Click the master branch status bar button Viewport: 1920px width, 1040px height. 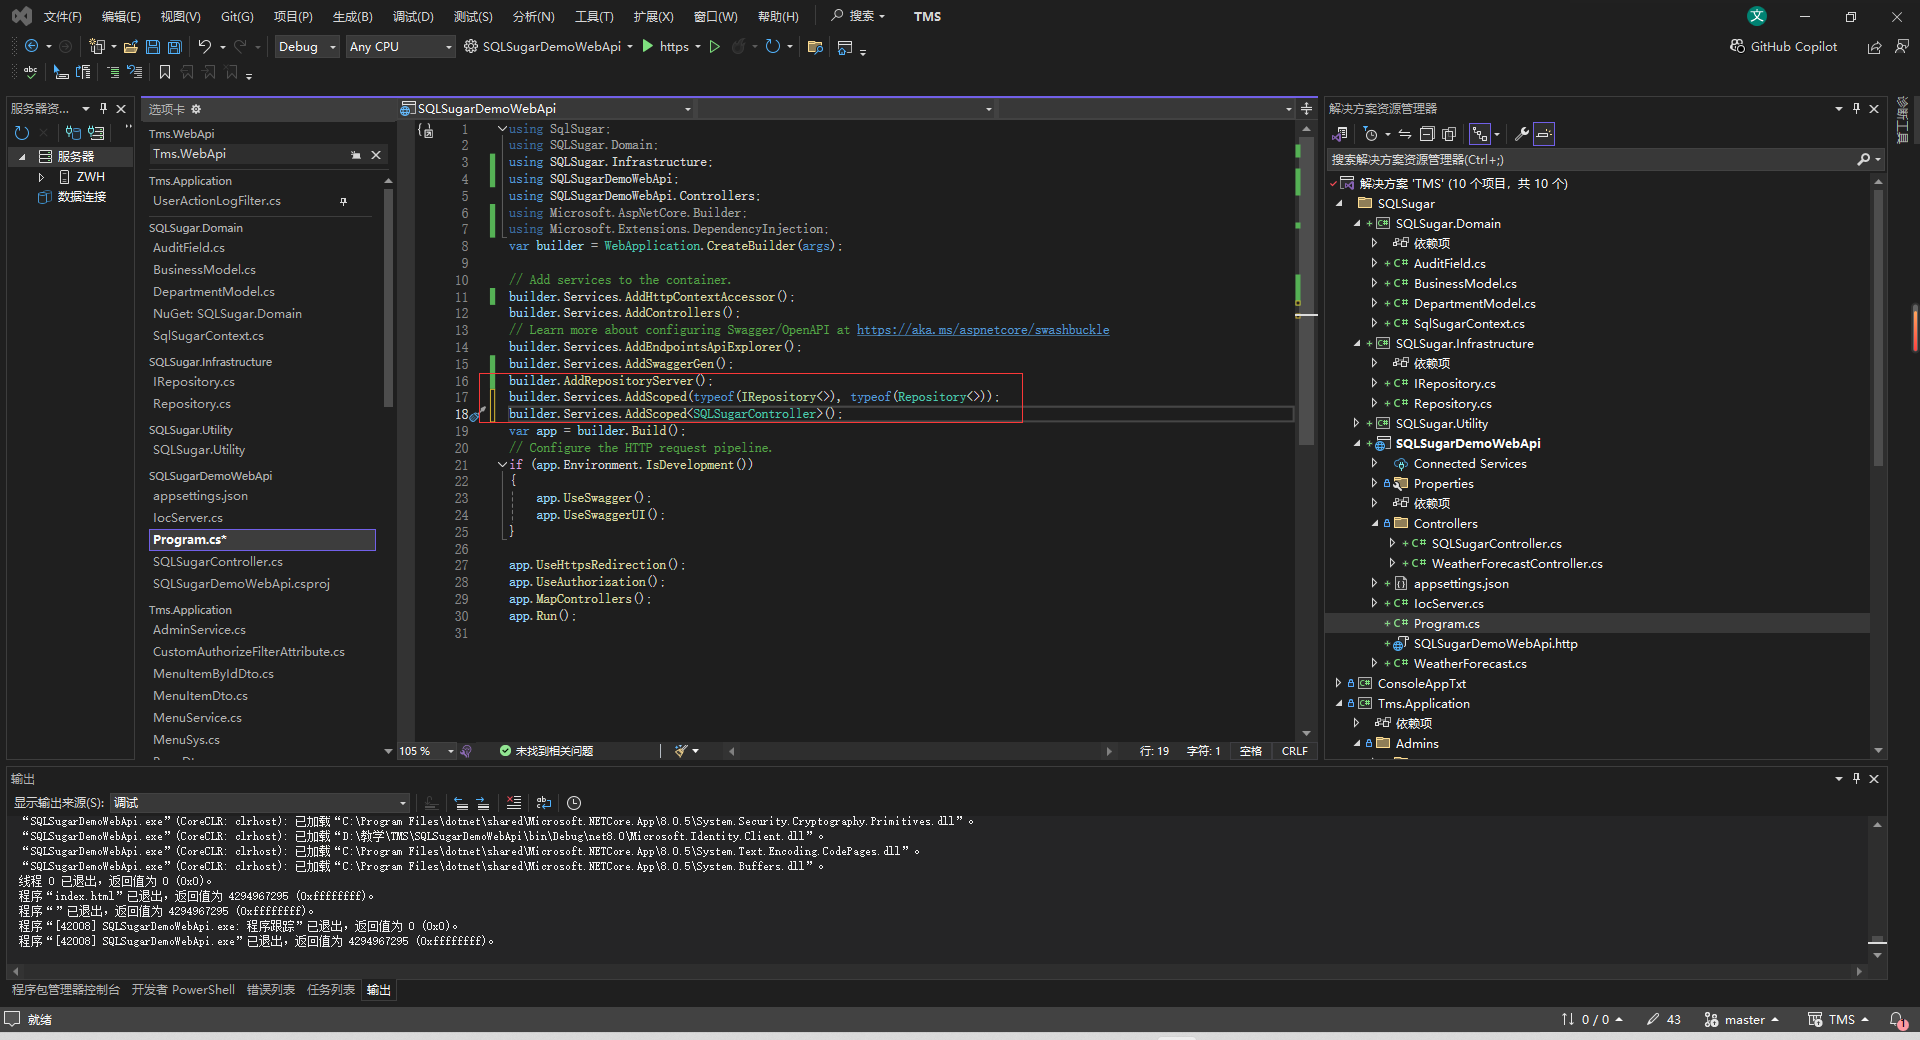pos(1743,1020)
